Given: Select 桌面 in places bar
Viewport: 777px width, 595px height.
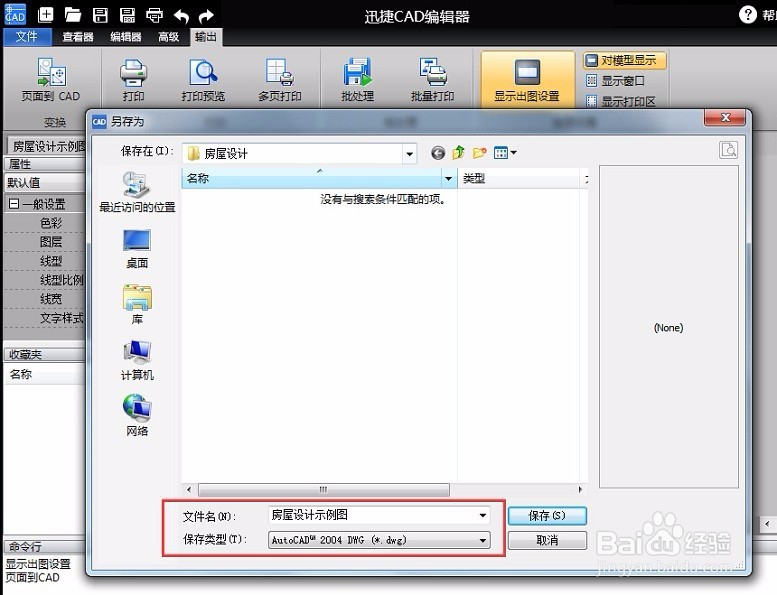Looking at the screenshot, I should (x=137, y=249).
